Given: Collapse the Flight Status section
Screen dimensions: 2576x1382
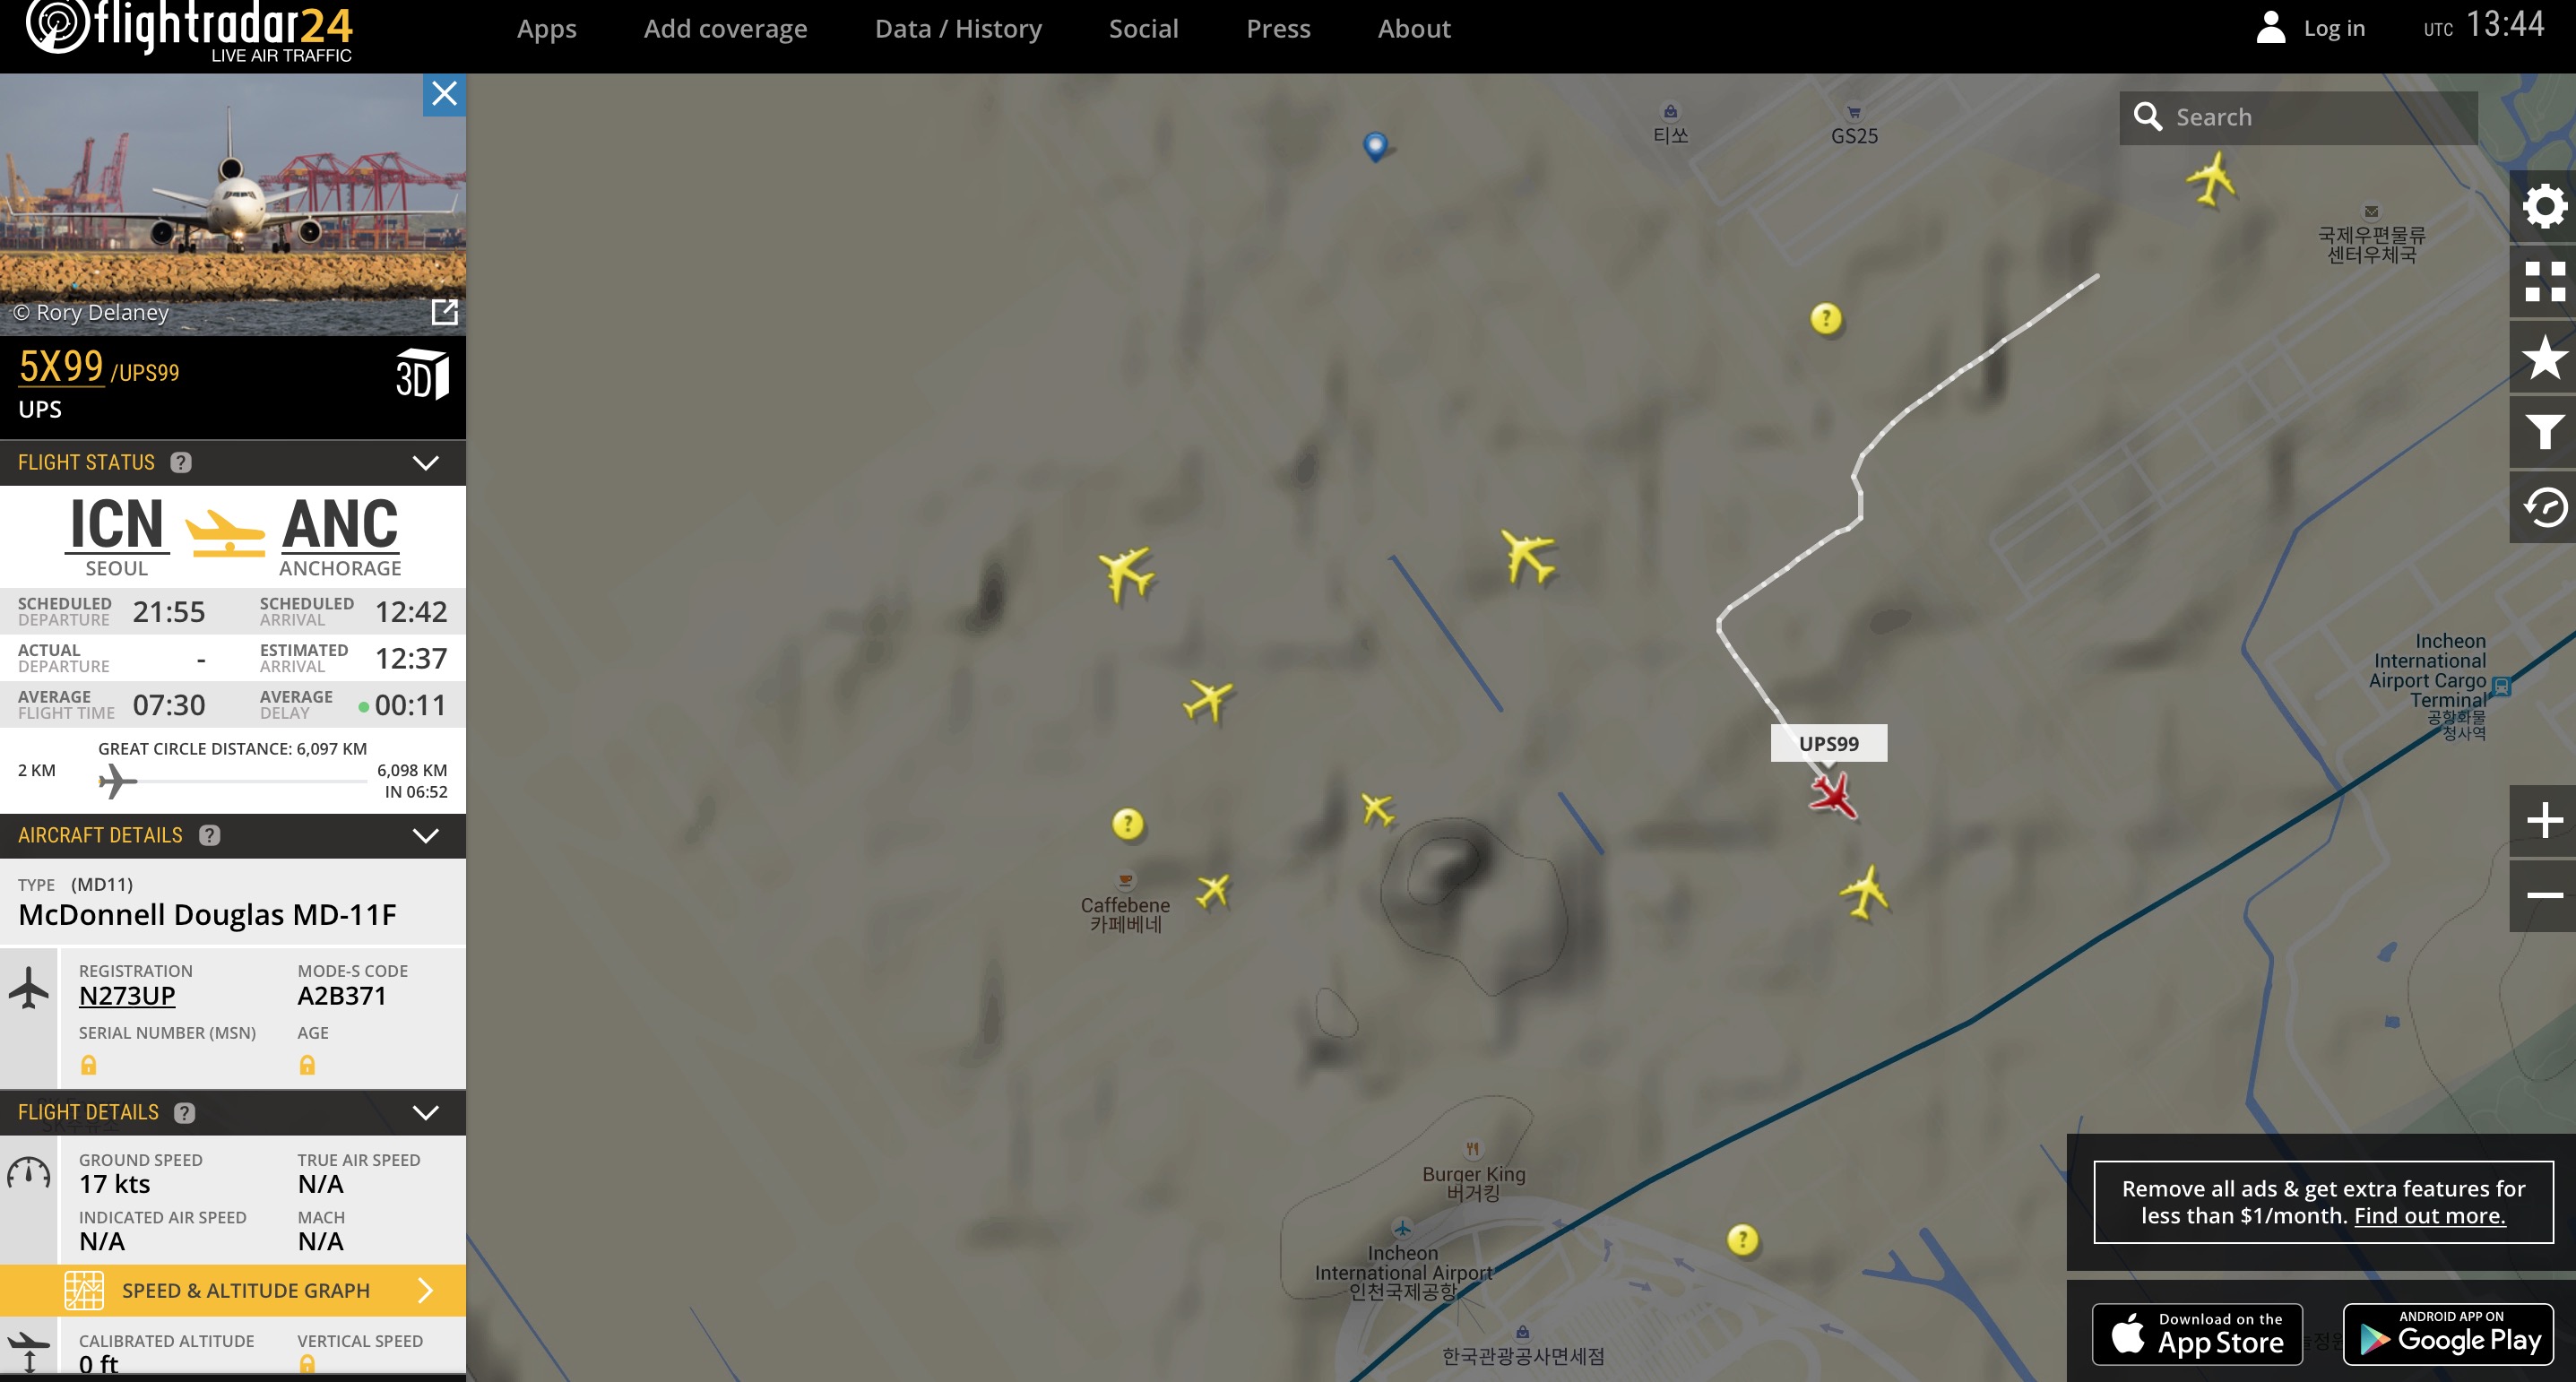Looking at the screenshot, I should tap(426, 463).
